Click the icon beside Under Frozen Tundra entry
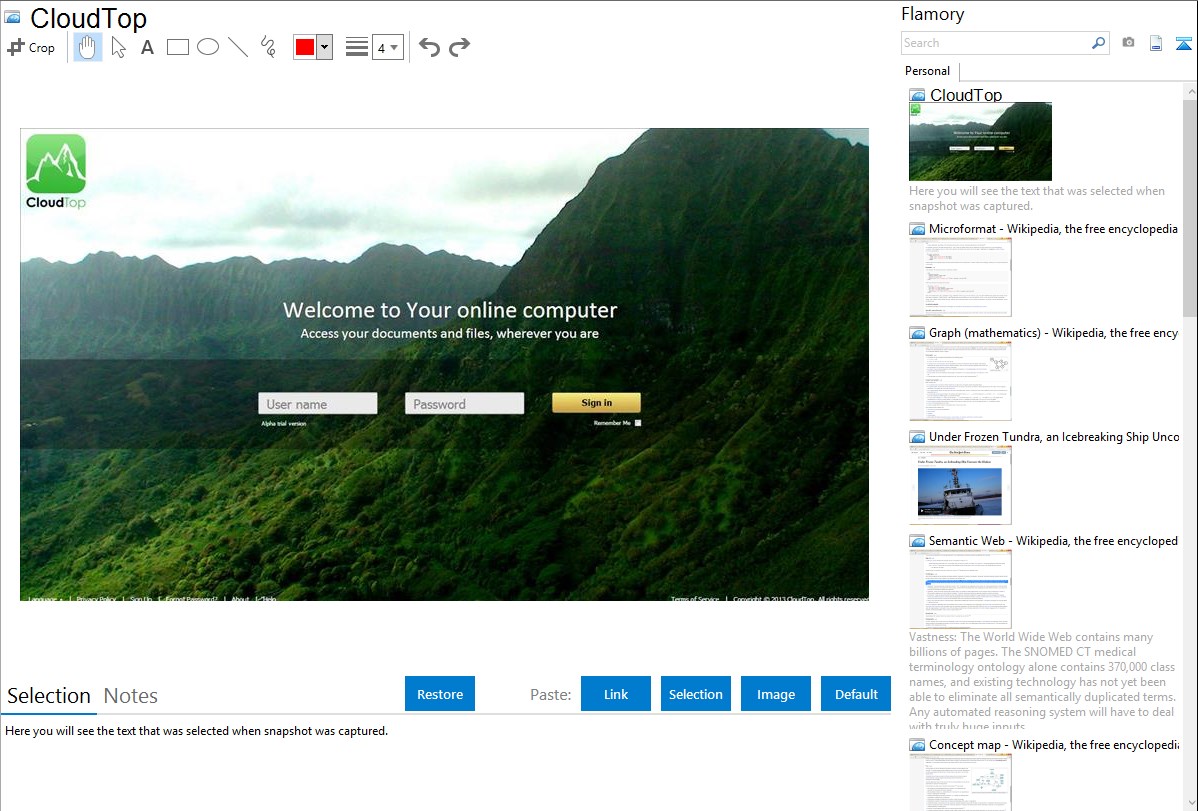 point(917,437)
